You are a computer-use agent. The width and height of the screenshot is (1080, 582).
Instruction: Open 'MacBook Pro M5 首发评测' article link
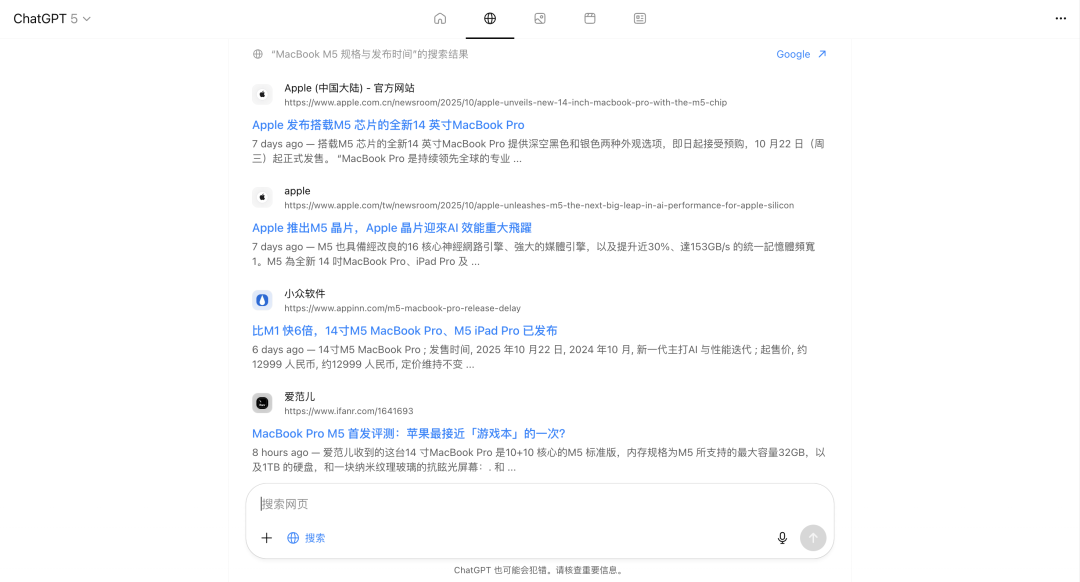point(408,434)
